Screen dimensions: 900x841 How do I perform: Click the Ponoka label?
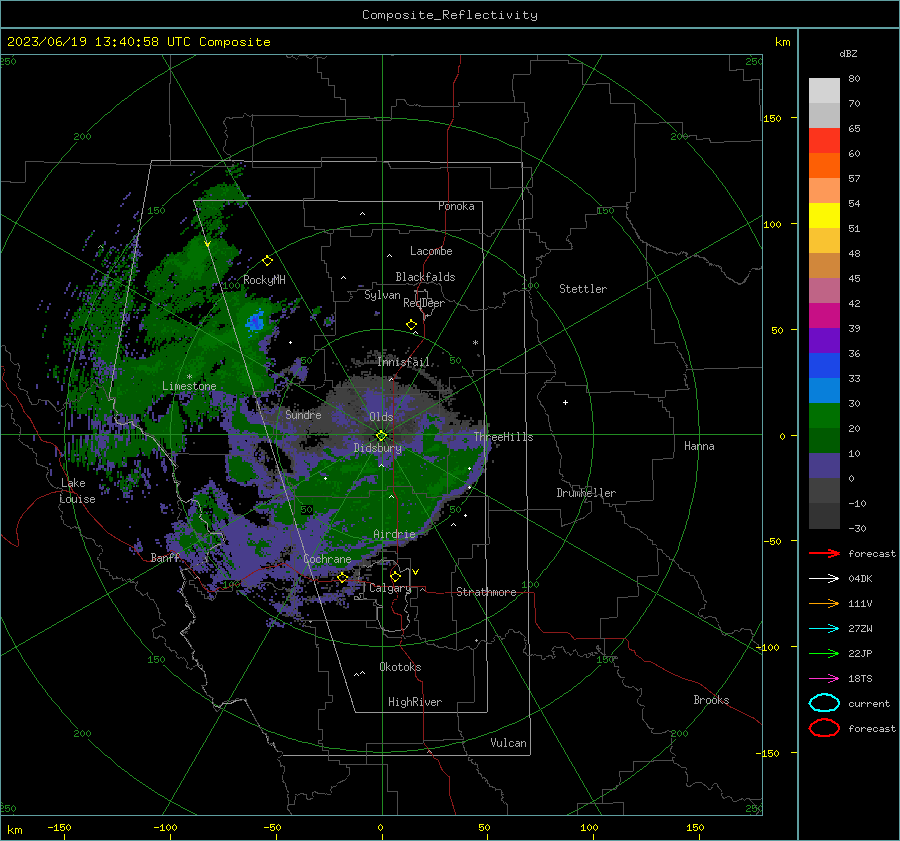tap(456, 206)
